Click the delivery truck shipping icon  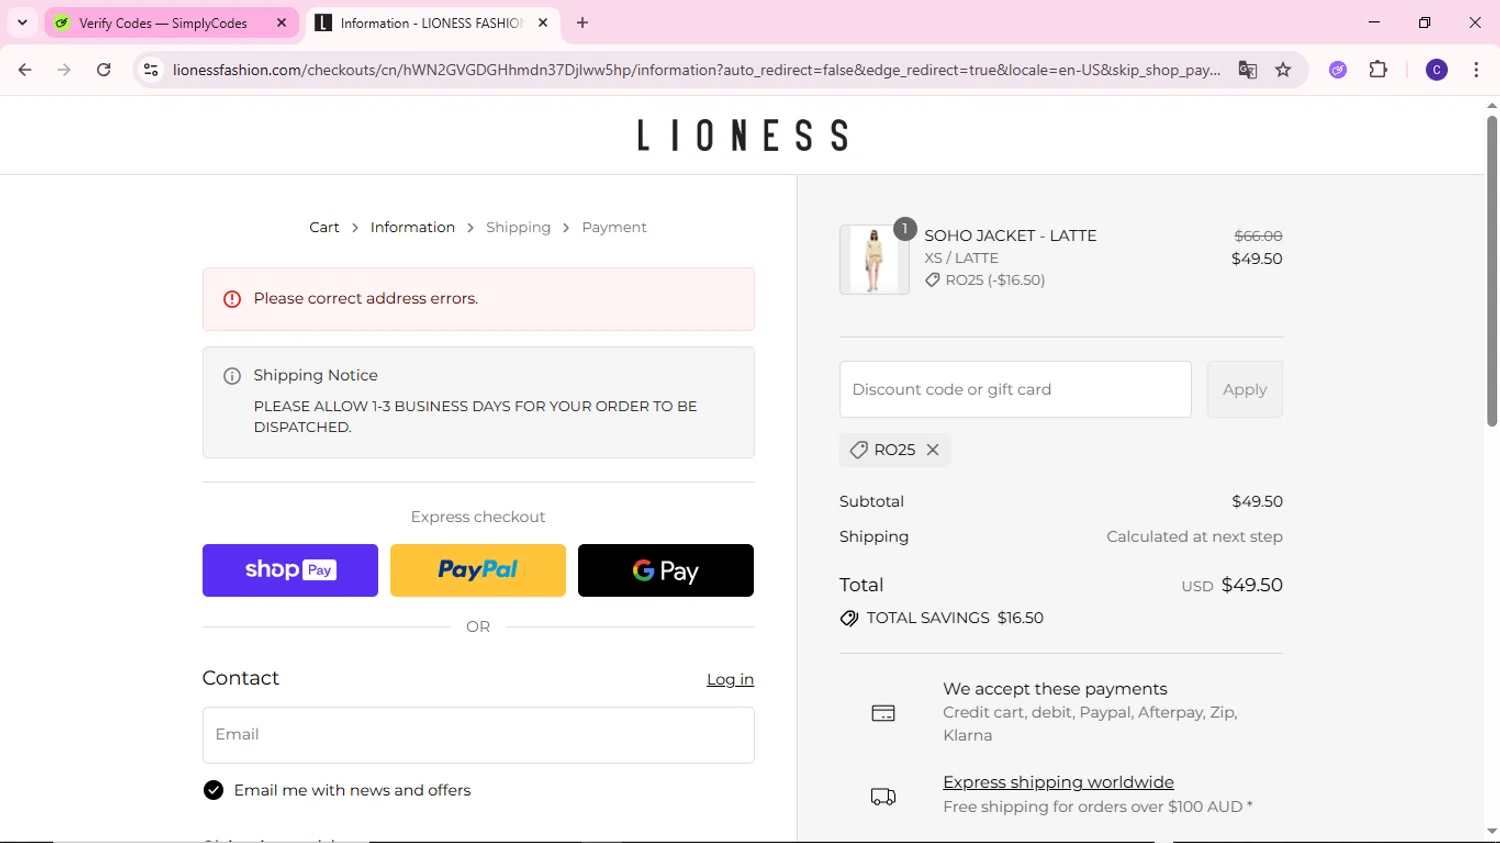[x=883, y=796]
